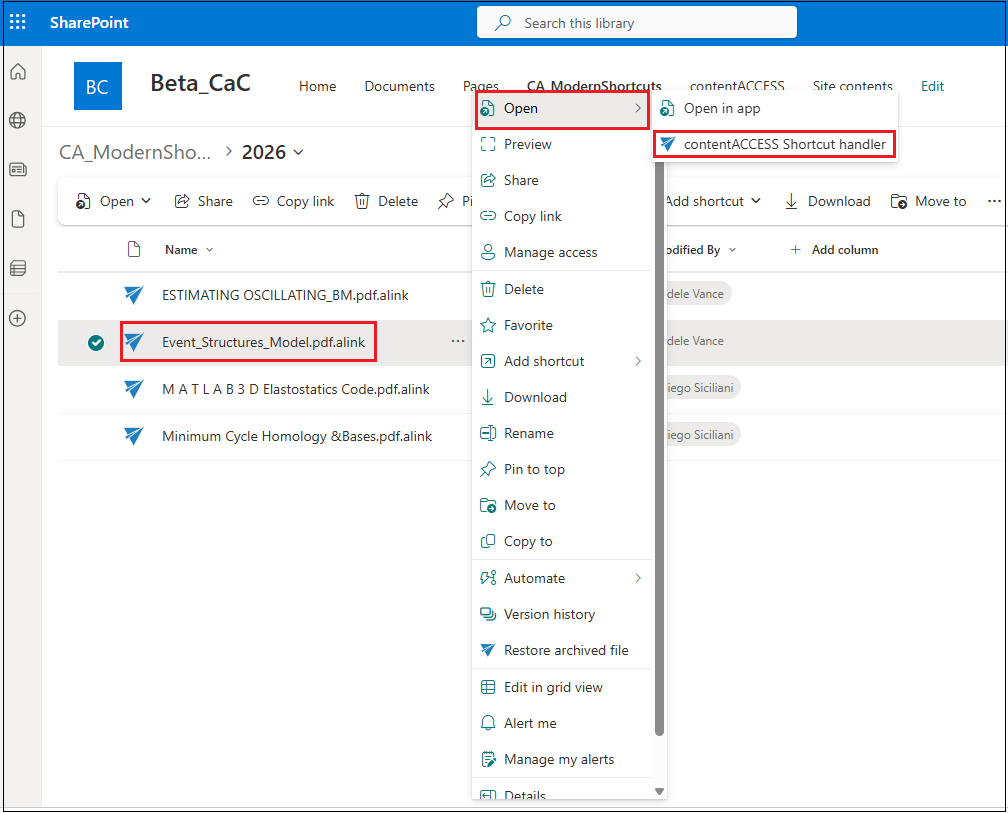
Task: Open the SharePoint app launcher grid
Action: [x=18, y=22]
